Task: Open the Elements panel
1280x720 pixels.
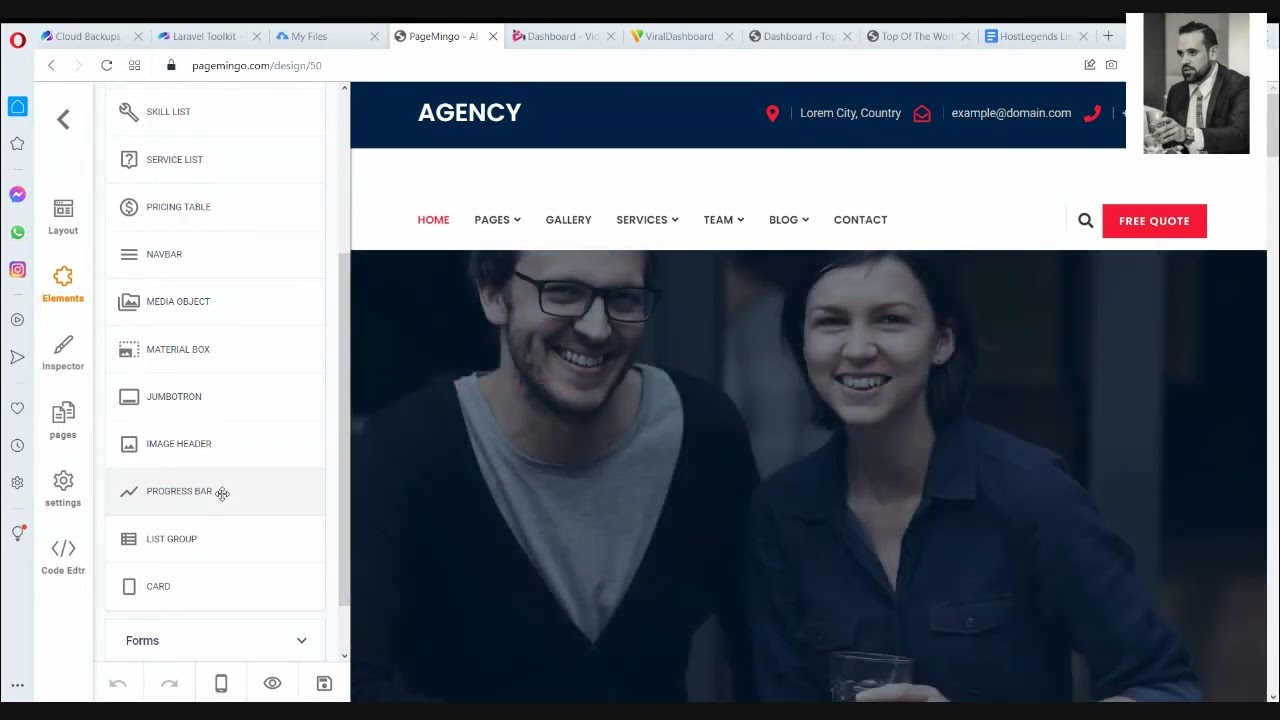Action: coord(63,285)
